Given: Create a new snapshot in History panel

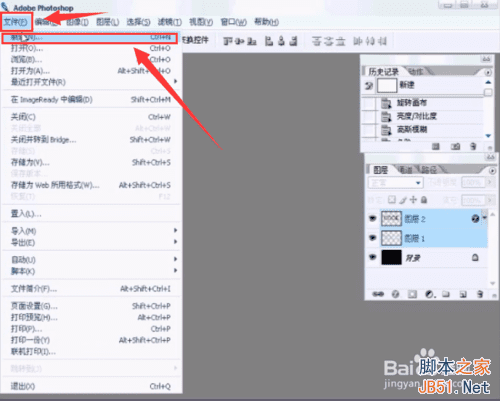Looking at the screenshot, I should (x=456, y=146).
